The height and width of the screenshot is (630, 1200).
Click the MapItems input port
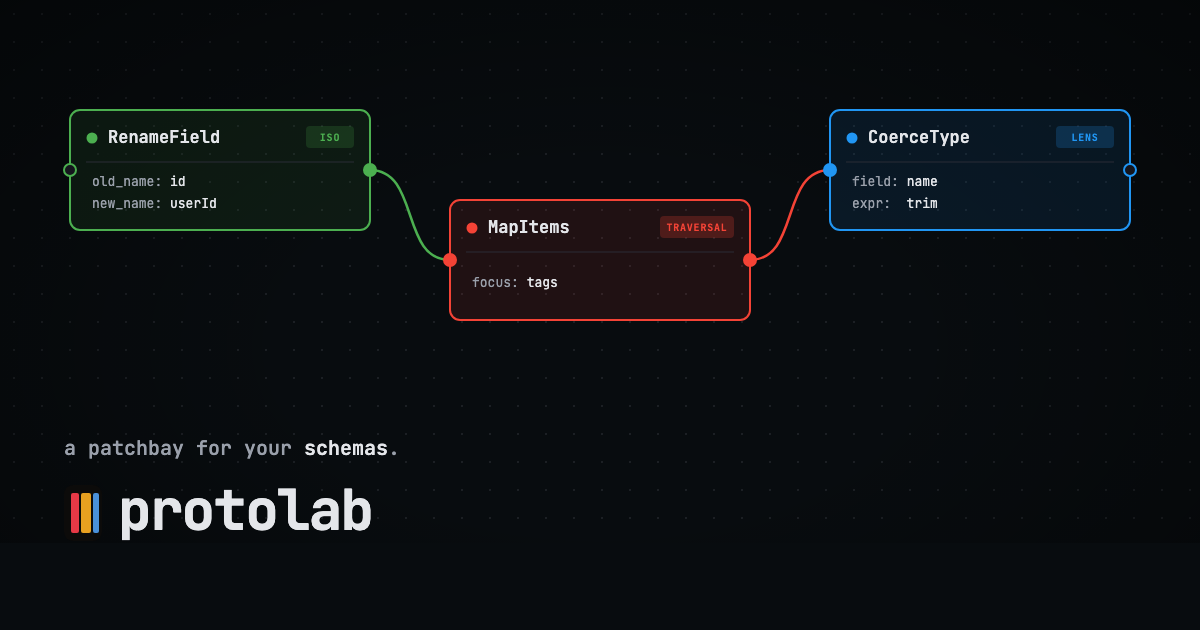coord(450,260)
